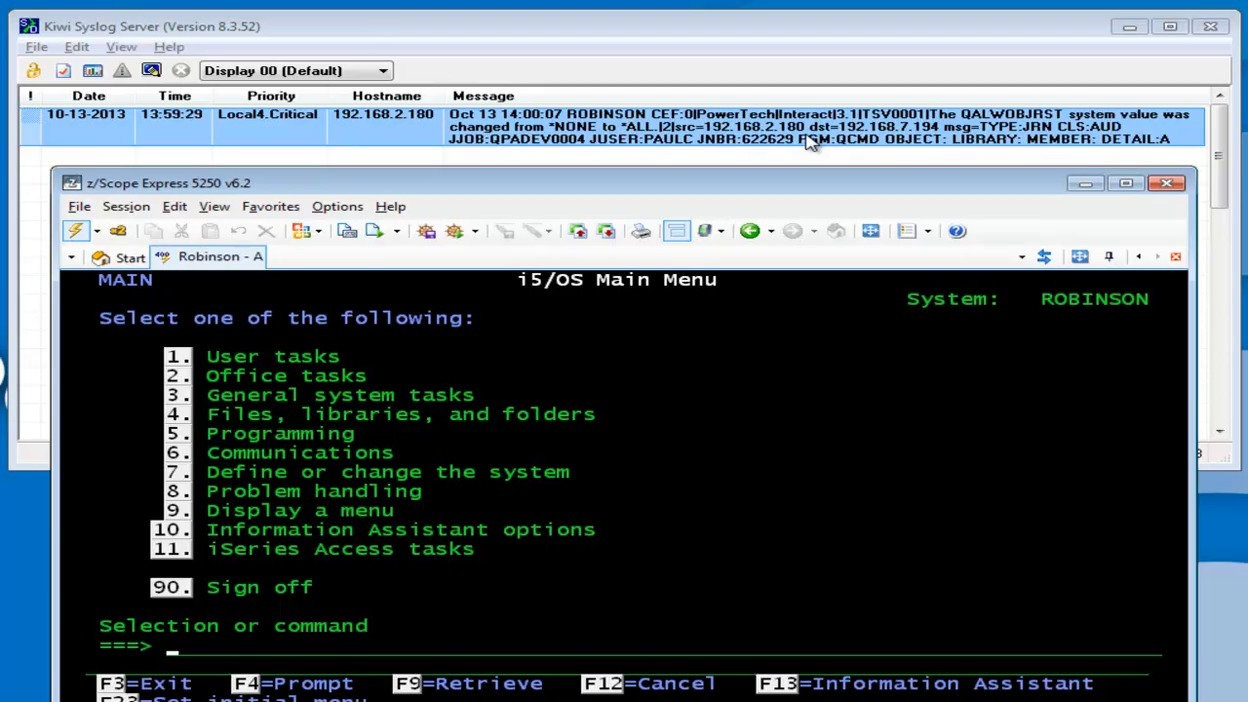Select the padlock icon in Kiwi toolbar
This screenshot has height=702, width=1248.
coord(32,70)
